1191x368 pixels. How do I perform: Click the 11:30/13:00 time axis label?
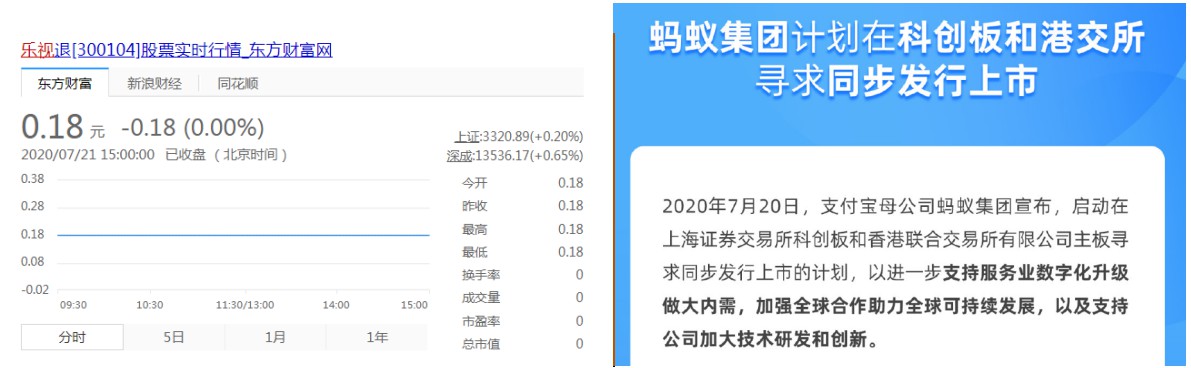pos(245,305)
